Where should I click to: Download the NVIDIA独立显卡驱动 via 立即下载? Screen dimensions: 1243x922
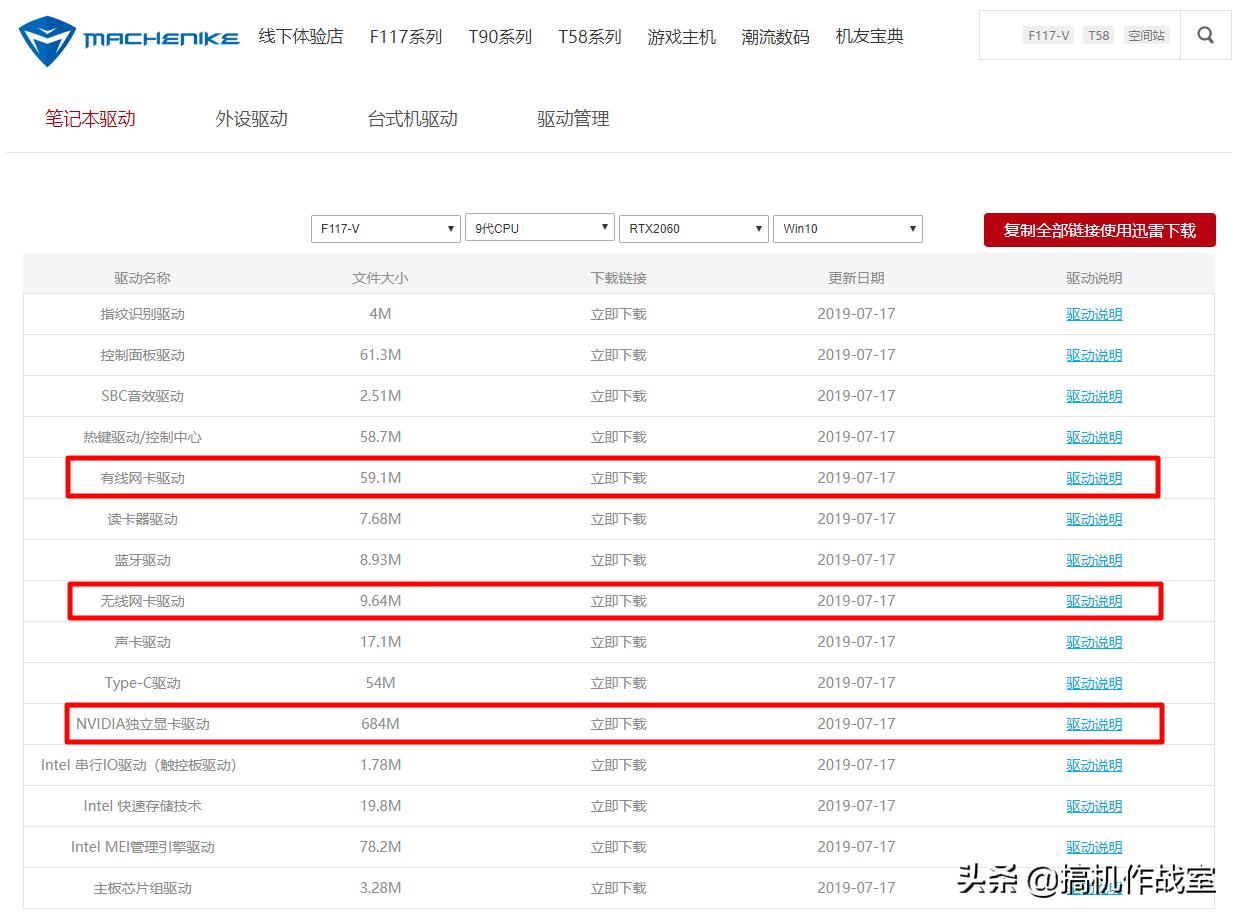click(x=618, y=723)
